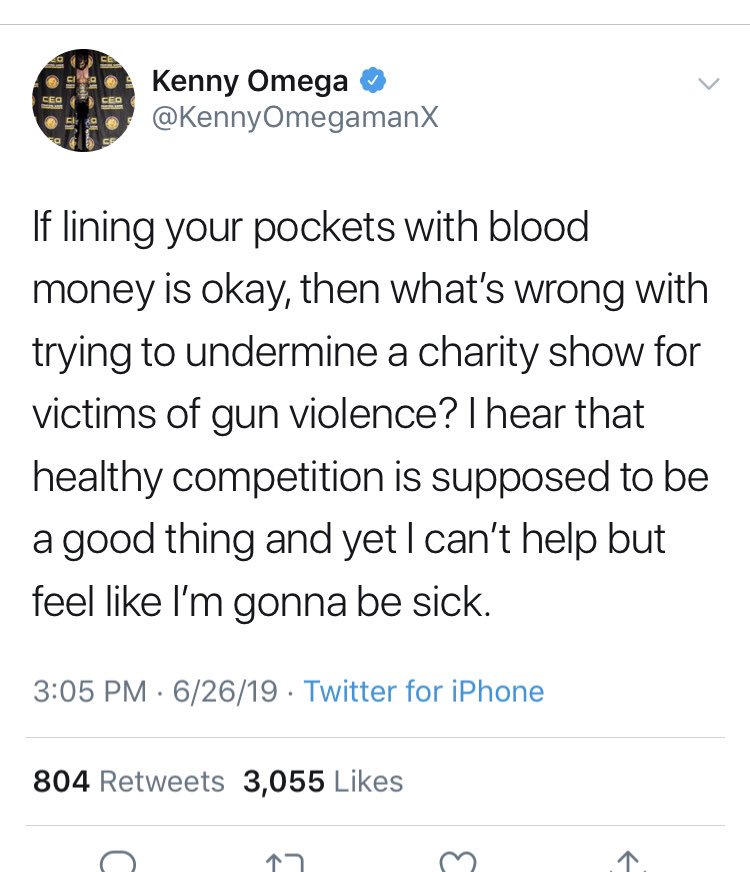This screenshot has width=750, height=872.
Task: Open Kenny Omega's profile picture
Action: point(84,100)
